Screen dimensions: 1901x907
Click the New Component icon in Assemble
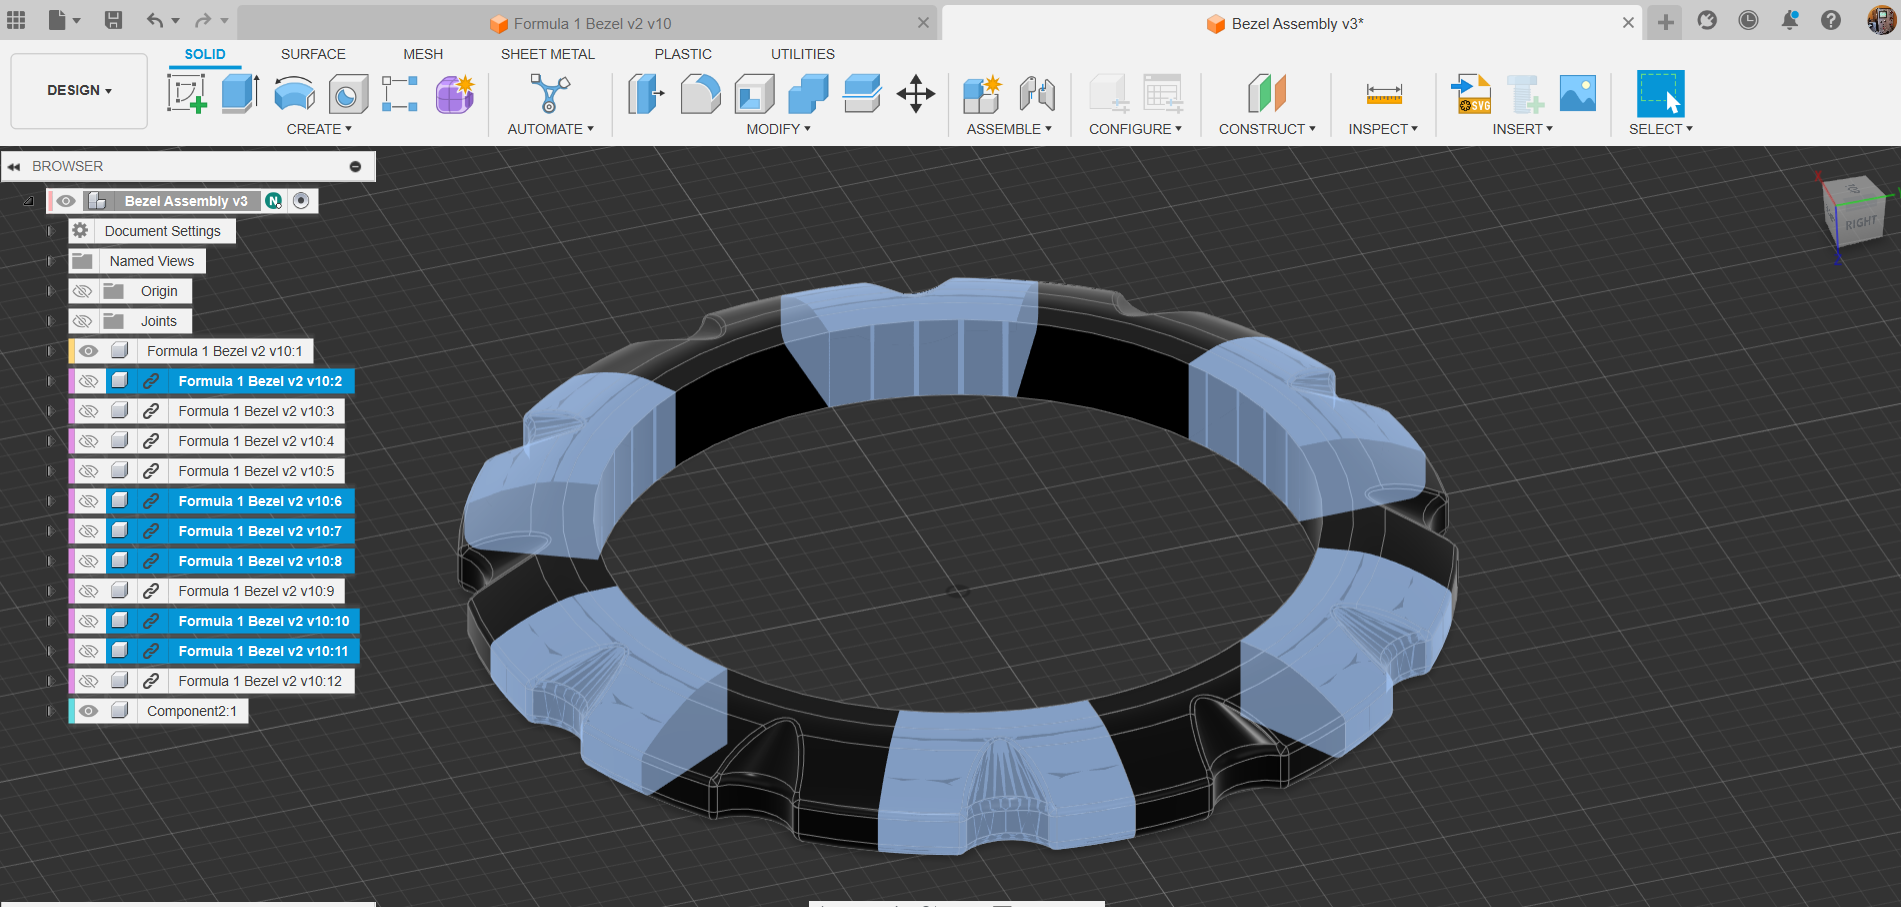click(x=982, y=94)
